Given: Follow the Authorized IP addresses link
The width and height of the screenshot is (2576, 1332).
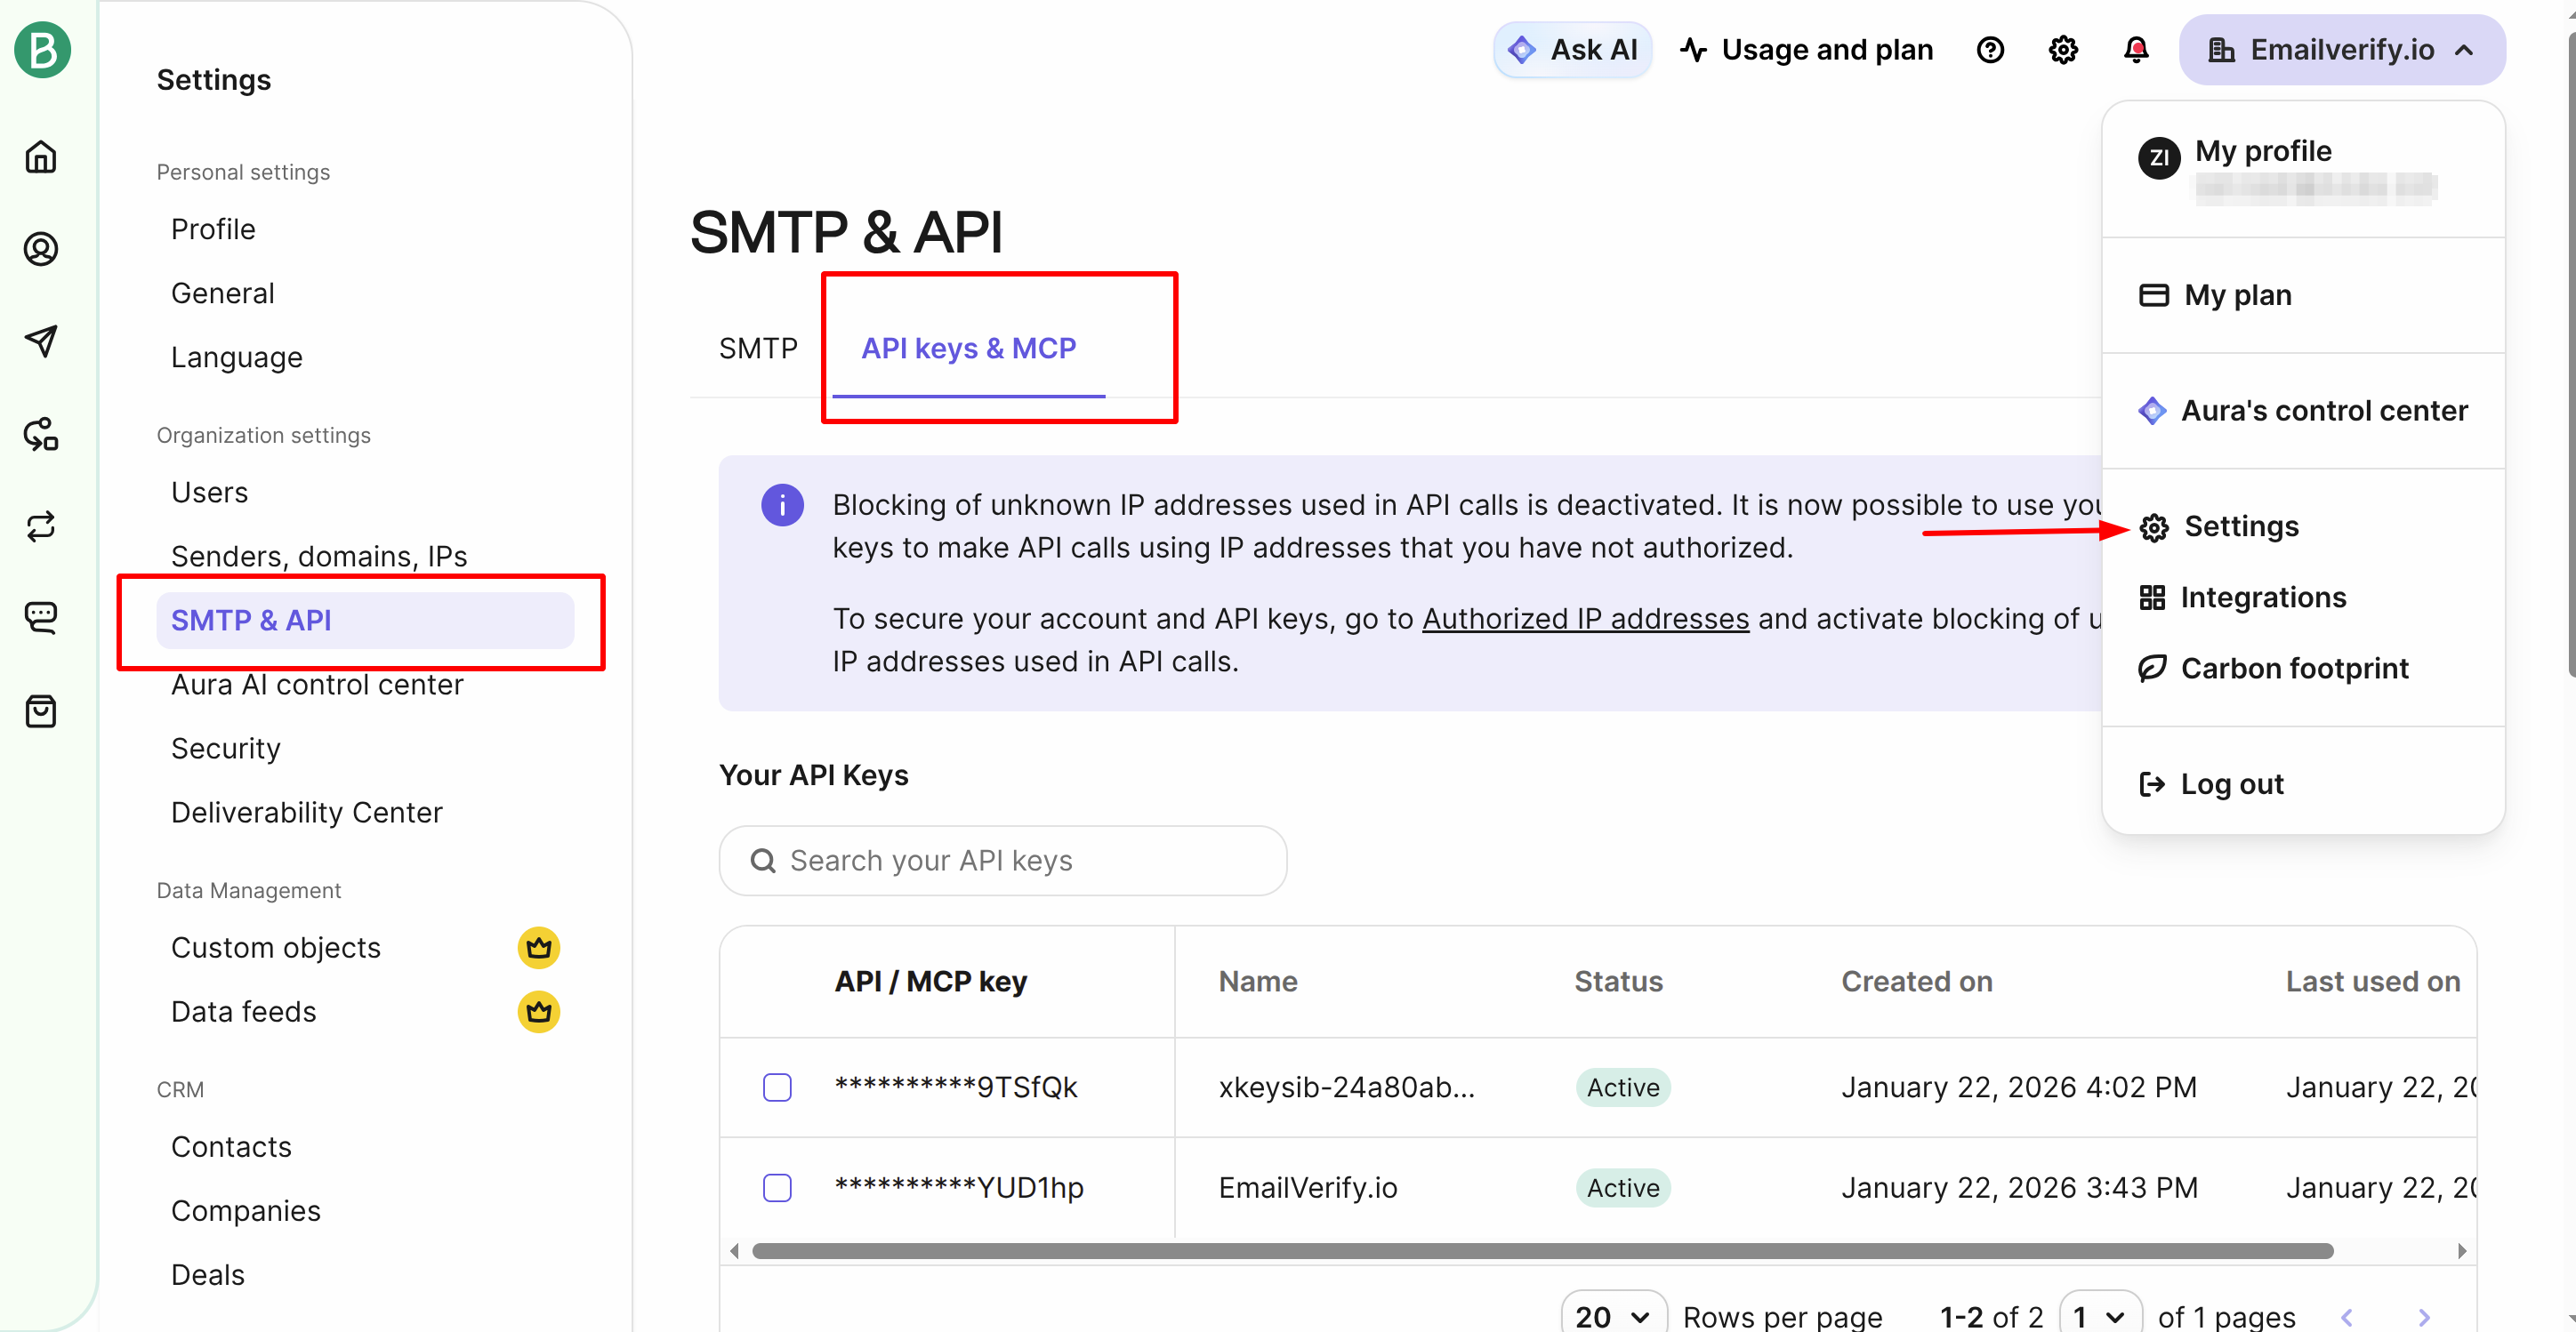Looking at the screenshot, I should coord(1585,619).
